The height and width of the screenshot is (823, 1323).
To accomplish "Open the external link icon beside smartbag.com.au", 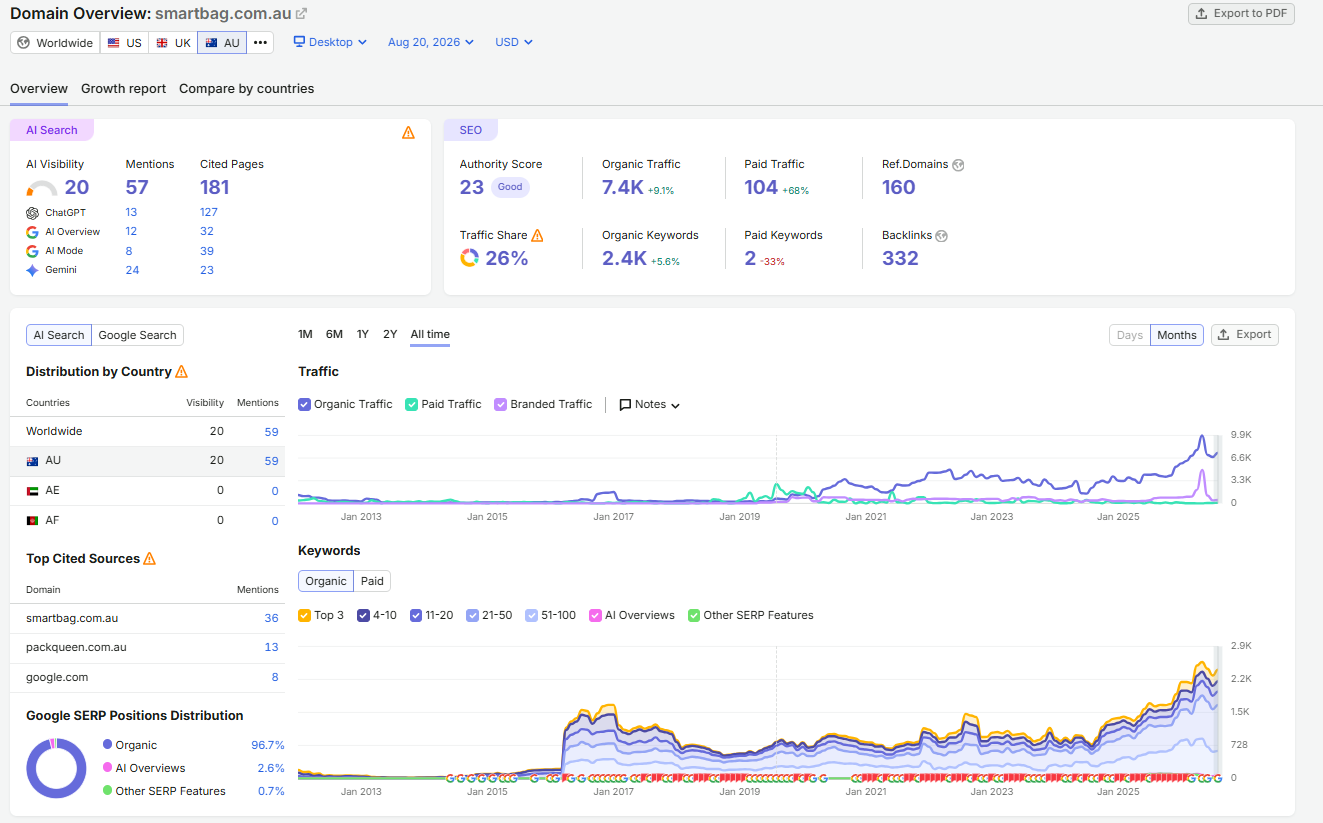I will pyautogui.click(x=302, y=14).
